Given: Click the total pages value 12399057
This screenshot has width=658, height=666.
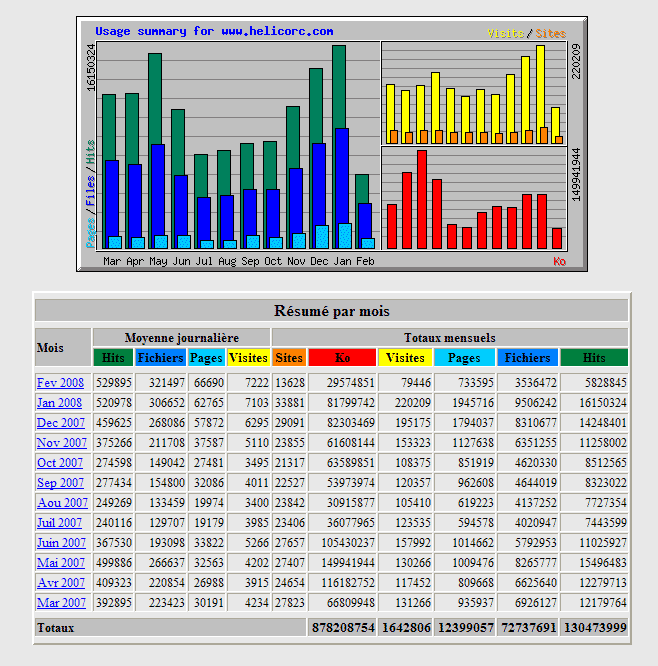Looking at the screenshot, I should click(x=465, y=628).
